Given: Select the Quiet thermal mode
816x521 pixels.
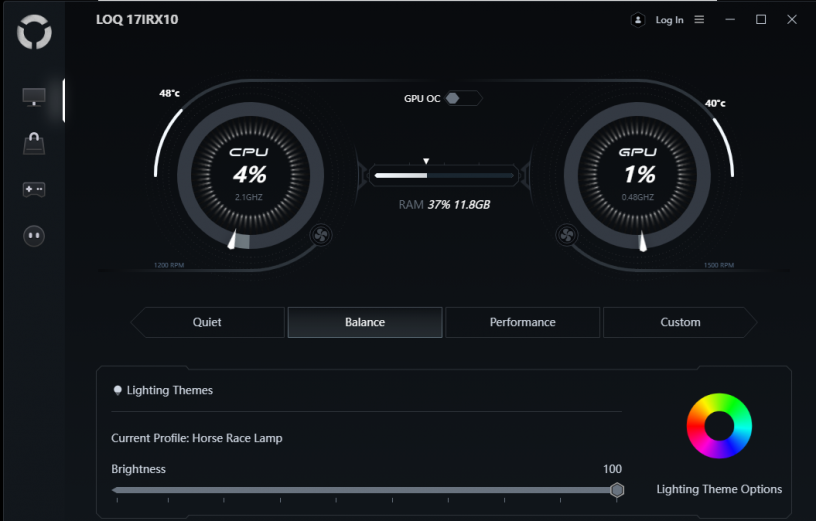Looking at the screenshot, I should (207, 322).
